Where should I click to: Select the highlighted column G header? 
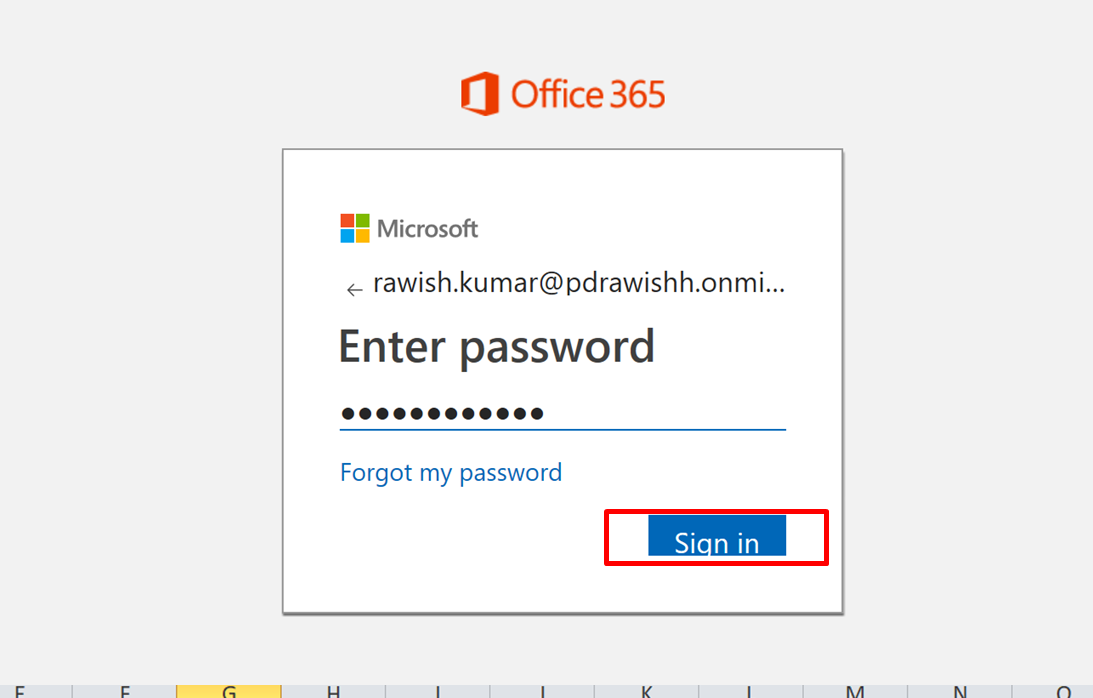tap(229, 691)
